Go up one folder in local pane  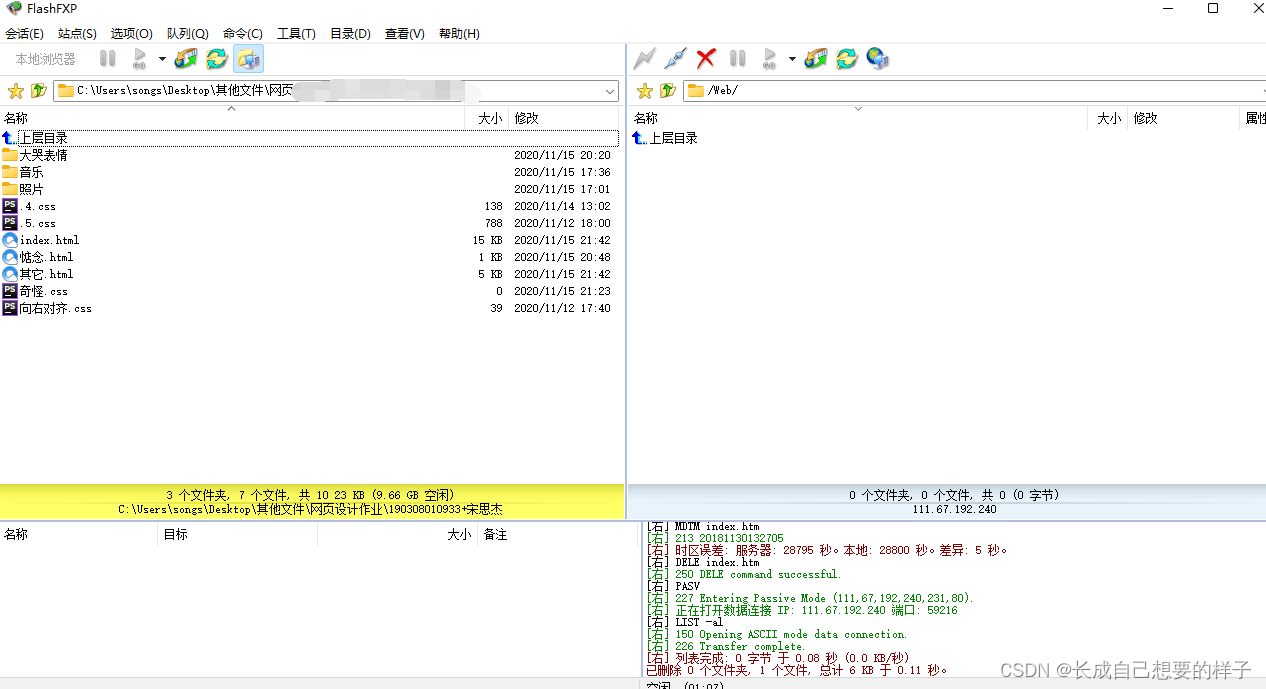click(x=39, y=91)
